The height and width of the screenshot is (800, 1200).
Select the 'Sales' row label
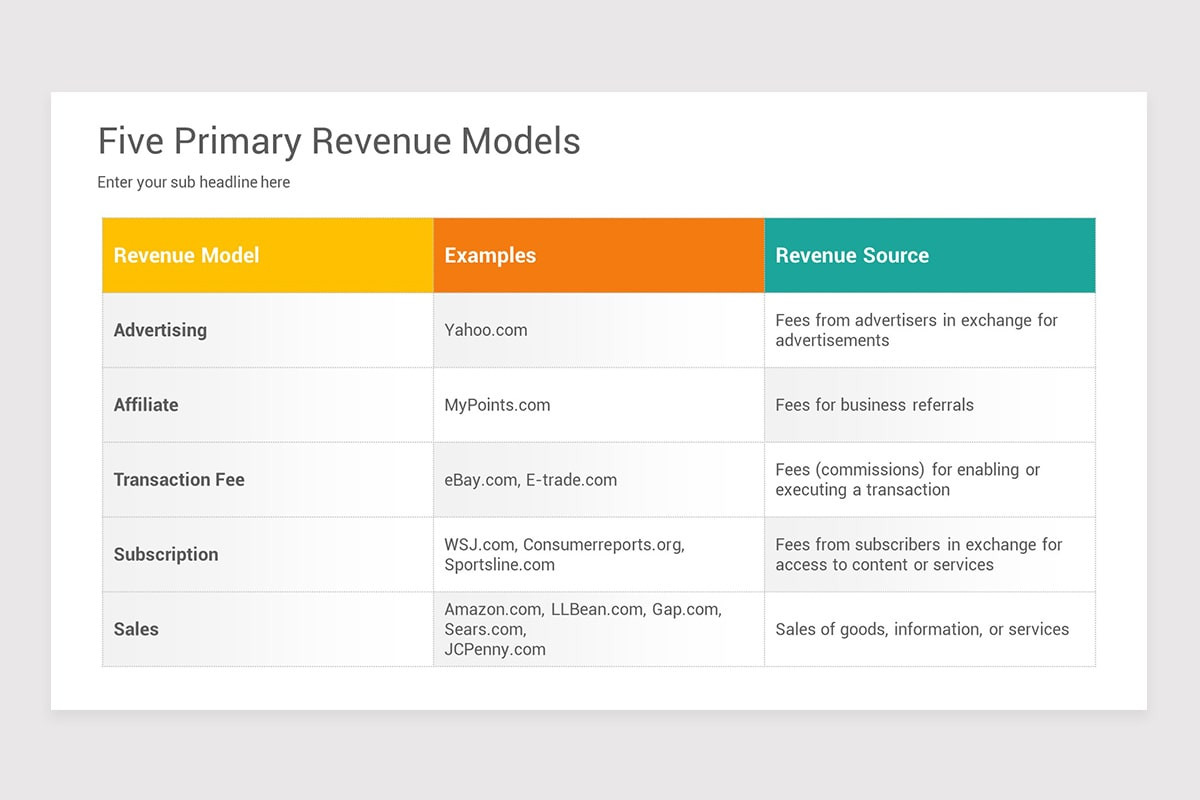[x=136, y=629]
